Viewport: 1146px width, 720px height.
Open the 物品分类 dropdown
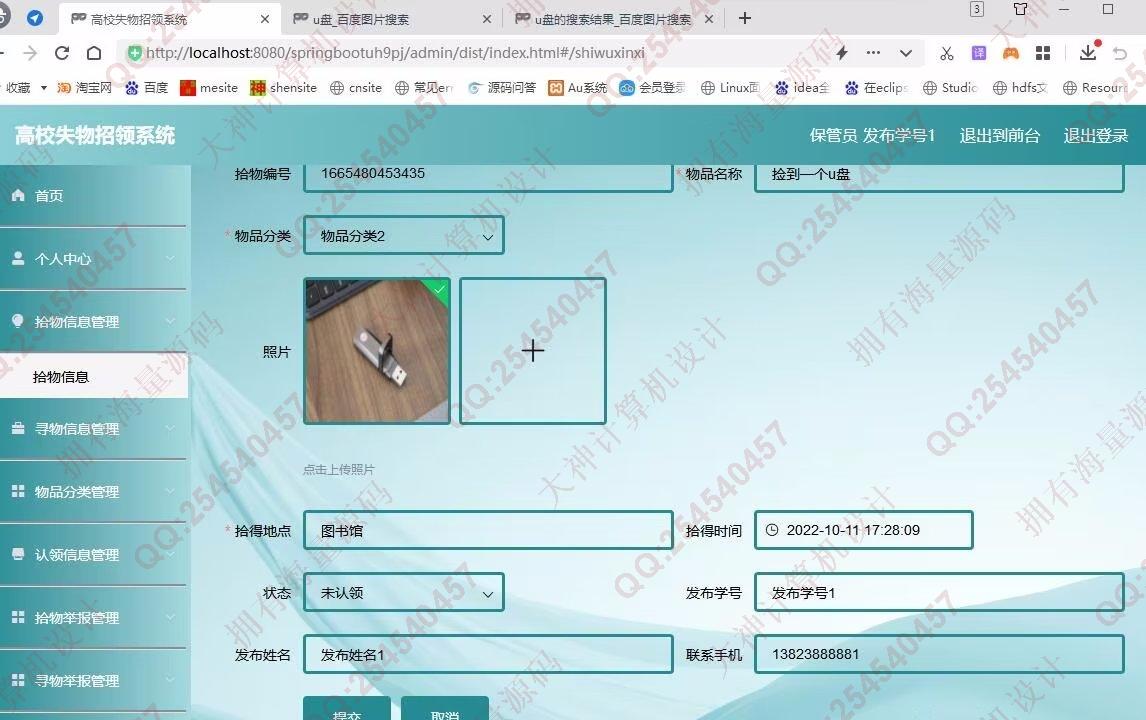click(403, 235)
